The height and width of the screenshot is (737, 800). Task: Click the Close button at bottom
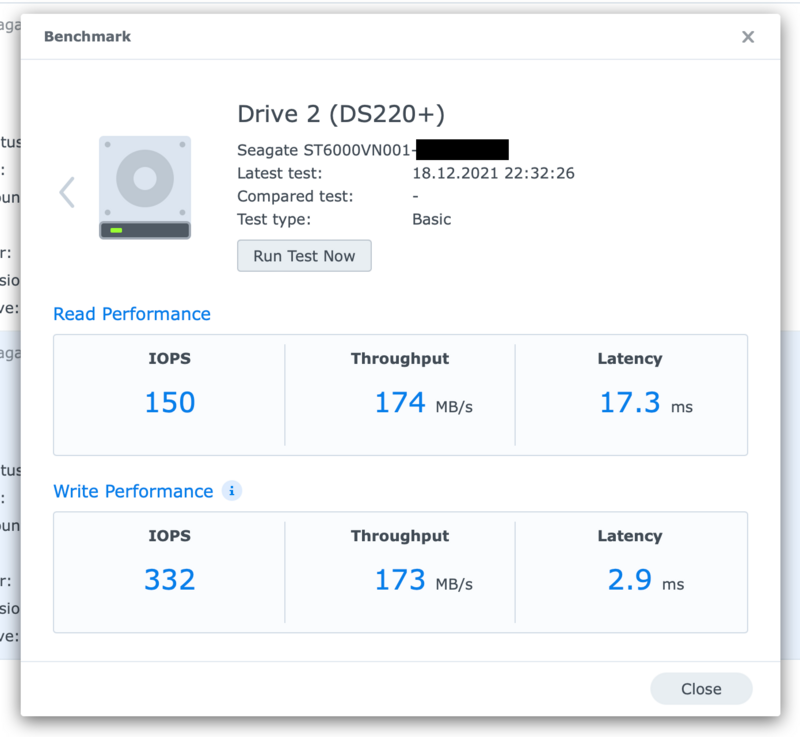701,689
